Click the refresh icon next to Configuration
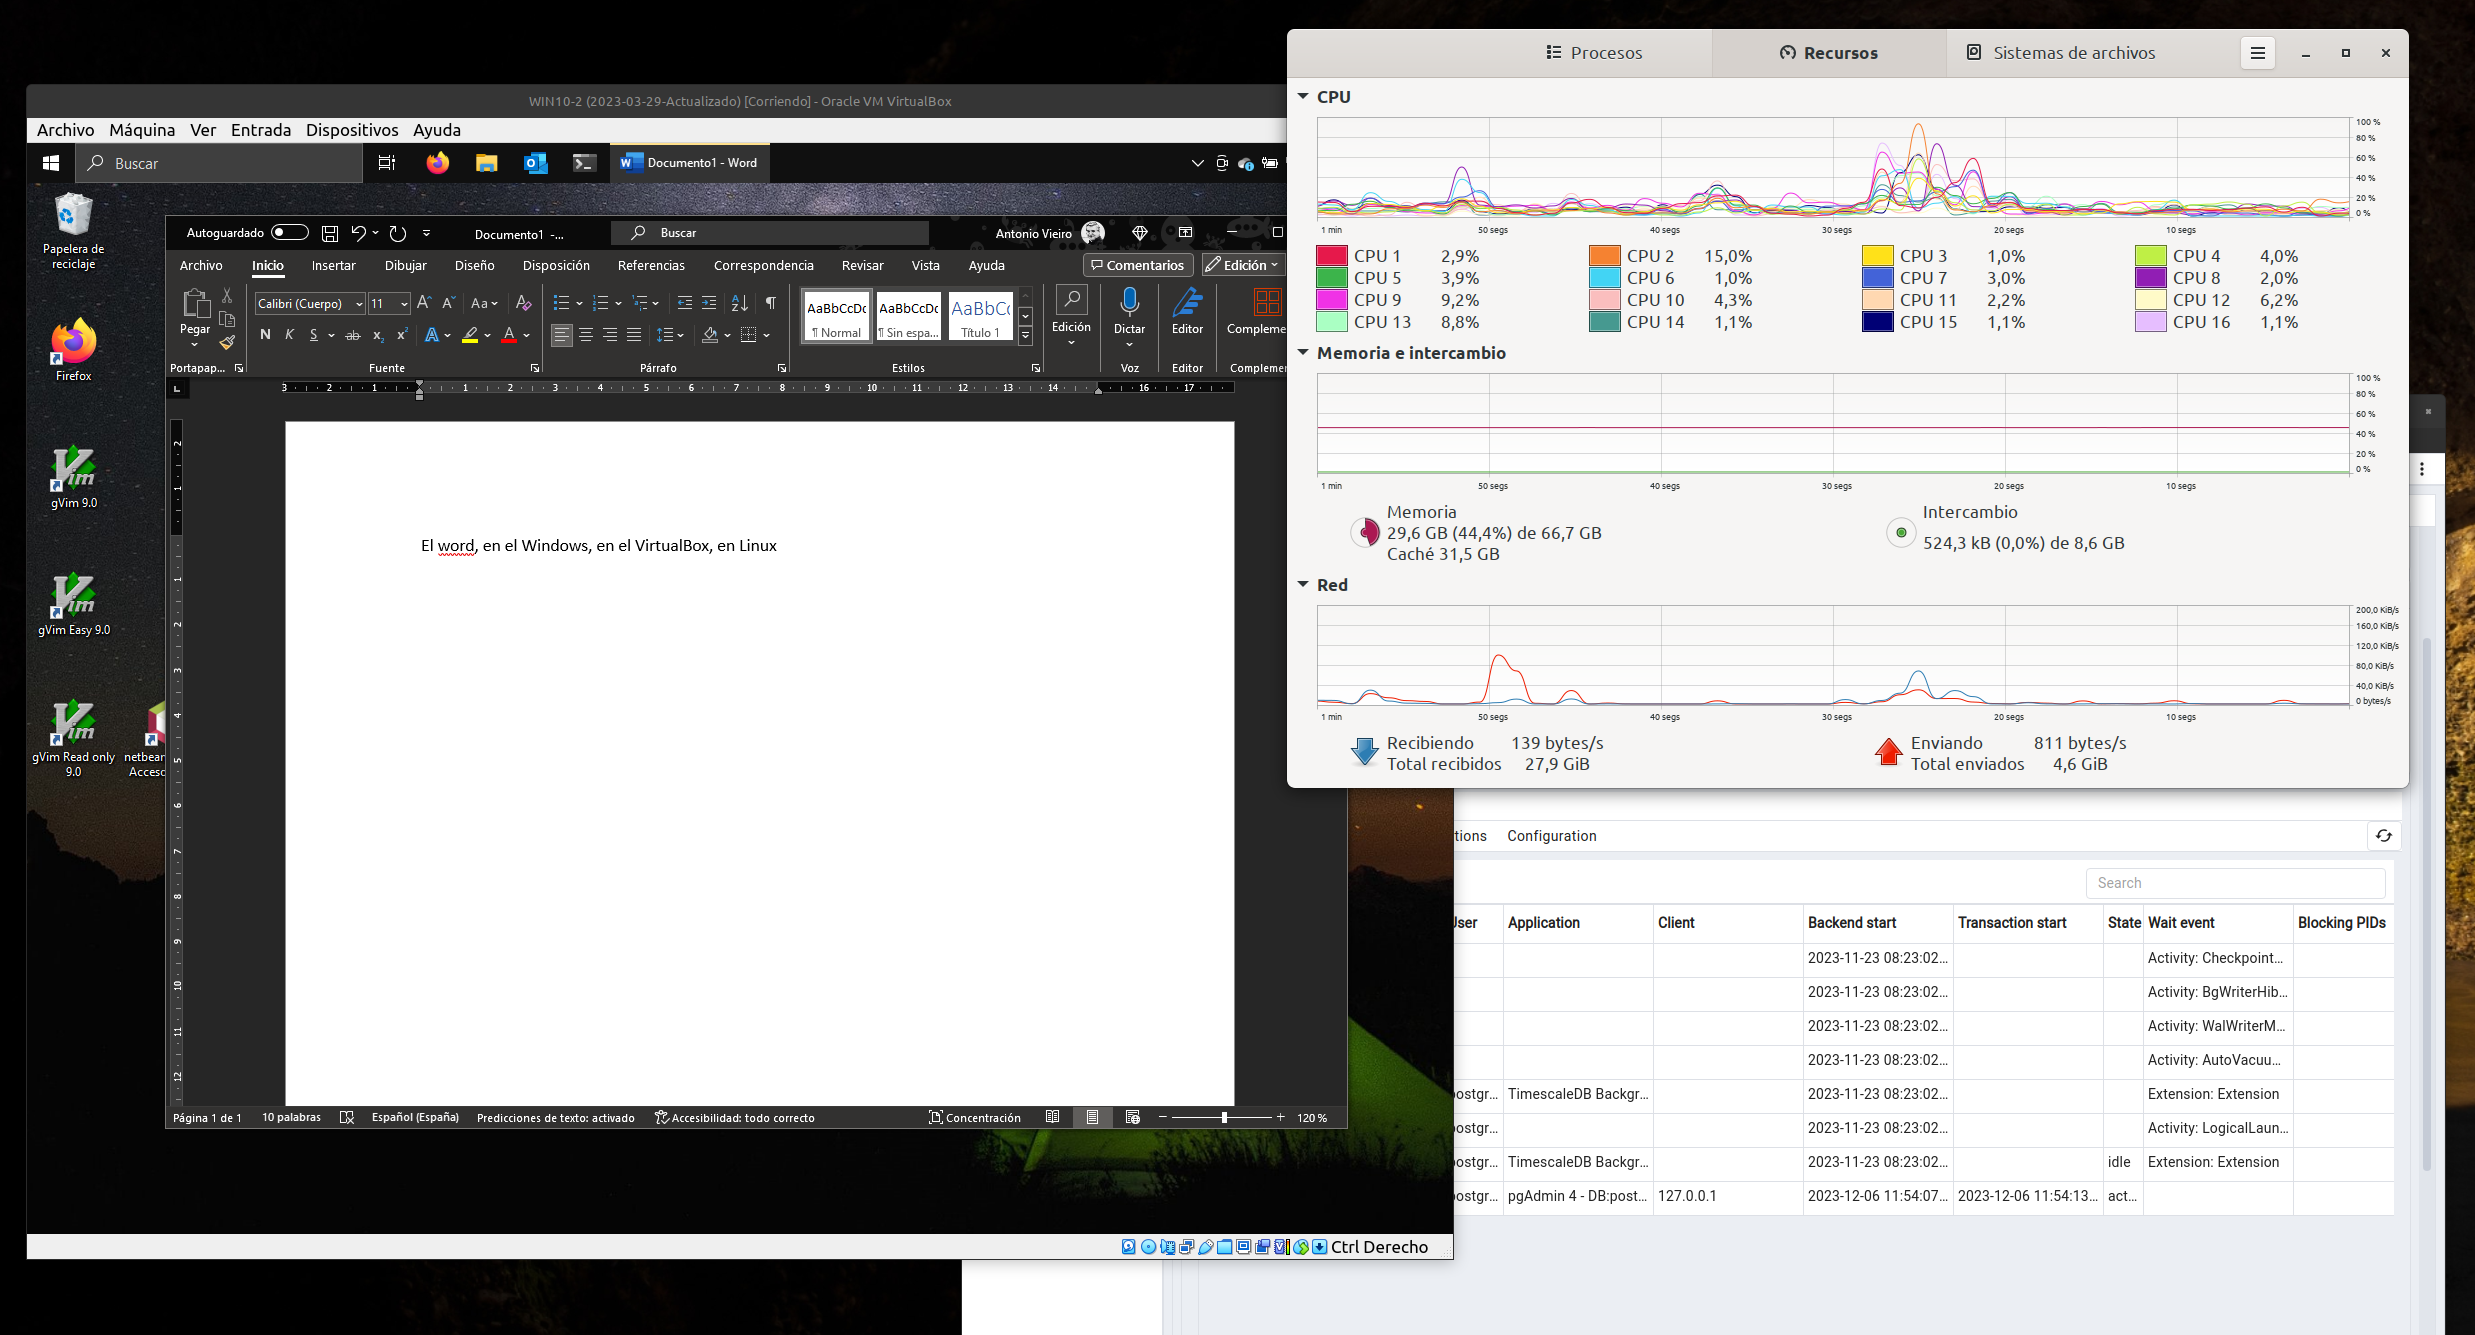 pos(2384,836)
